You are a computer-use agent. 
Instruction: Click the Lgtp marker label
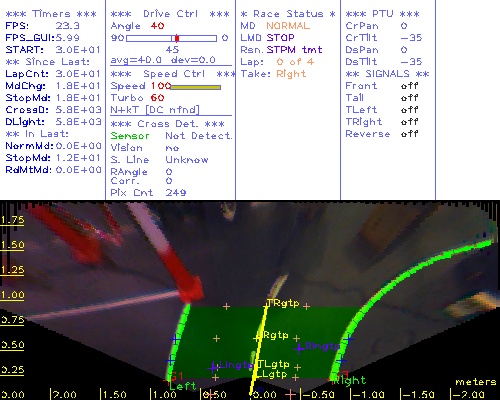[272, 374]
